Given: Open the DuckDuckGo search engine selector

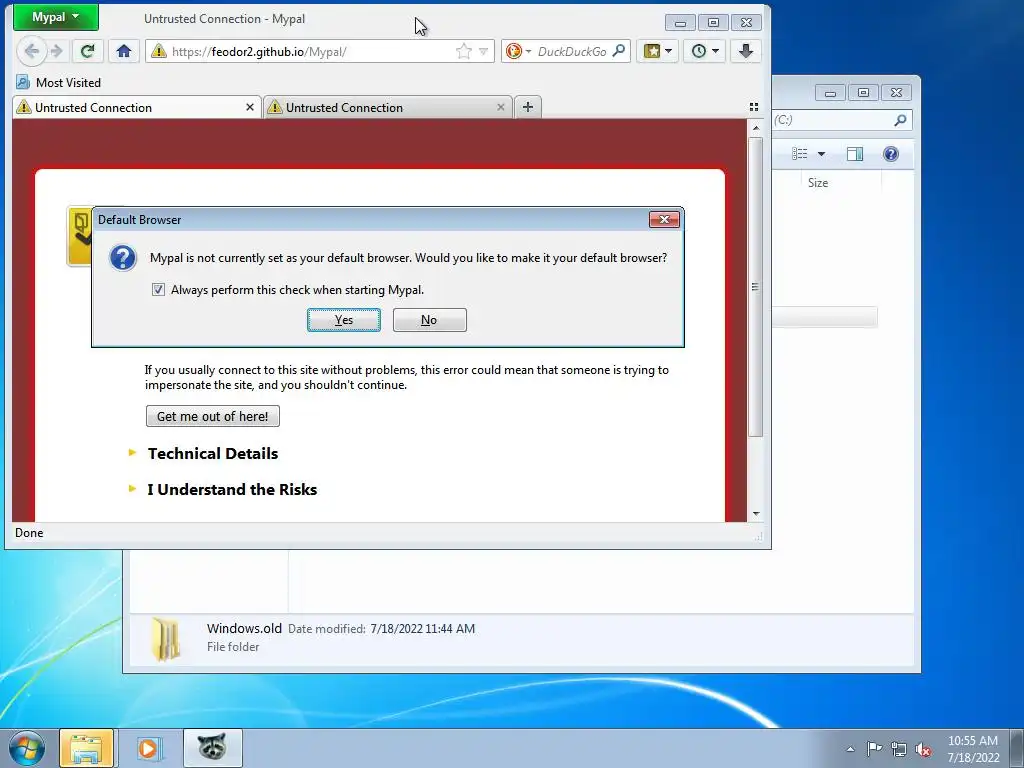Looking at the screenshot, I should [x=519, y=51].
